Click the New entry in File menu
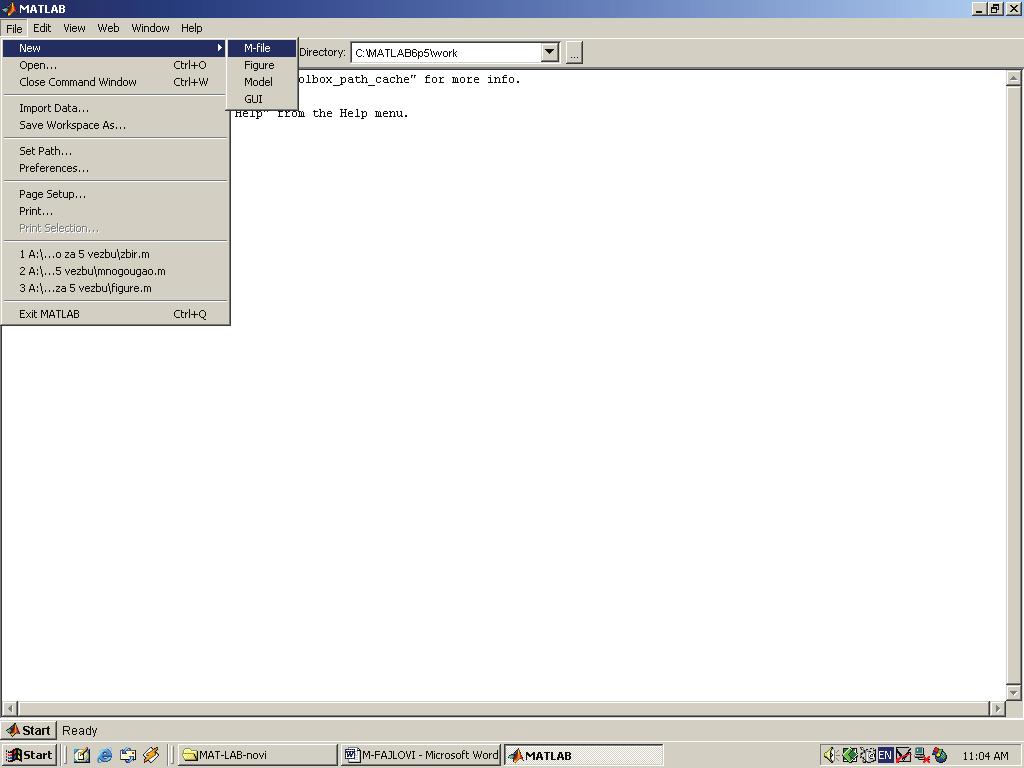This screenshot has height=768, width=1024. pyautogui.click(x=115, y=48)
